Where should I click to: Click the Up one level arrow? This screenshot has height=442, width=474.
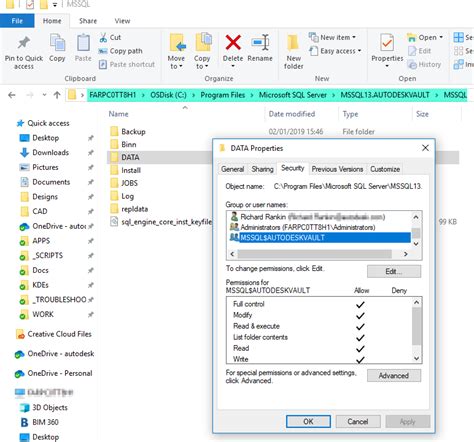click(x=57, y=95)
